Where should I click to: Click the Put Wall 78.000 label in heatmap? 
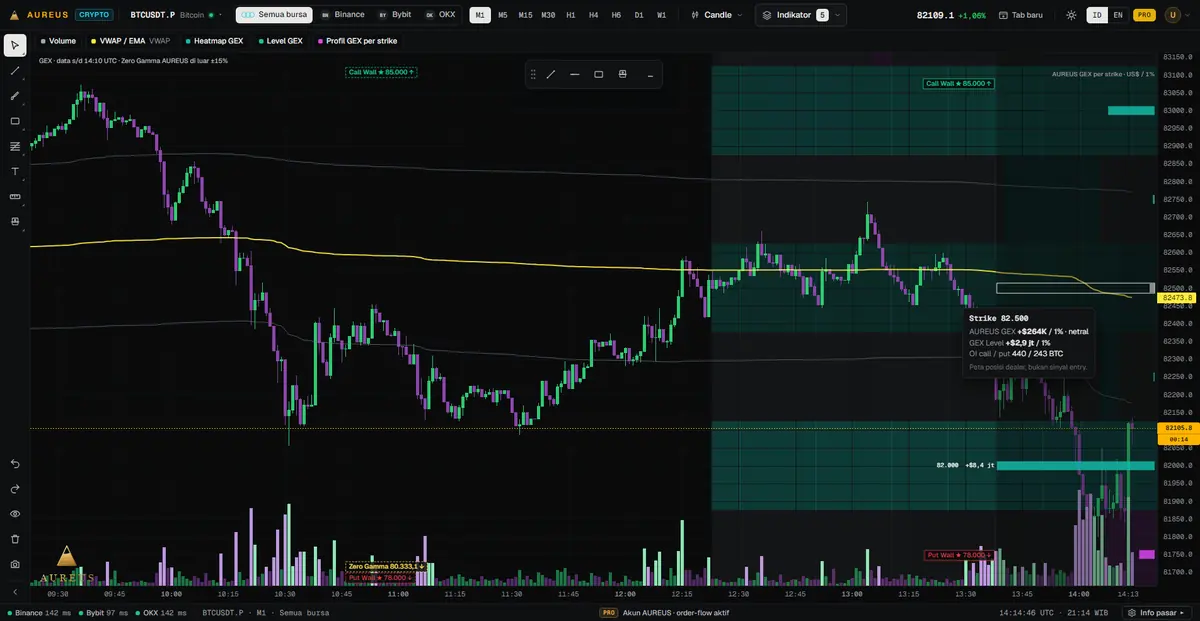coord(960,554)
